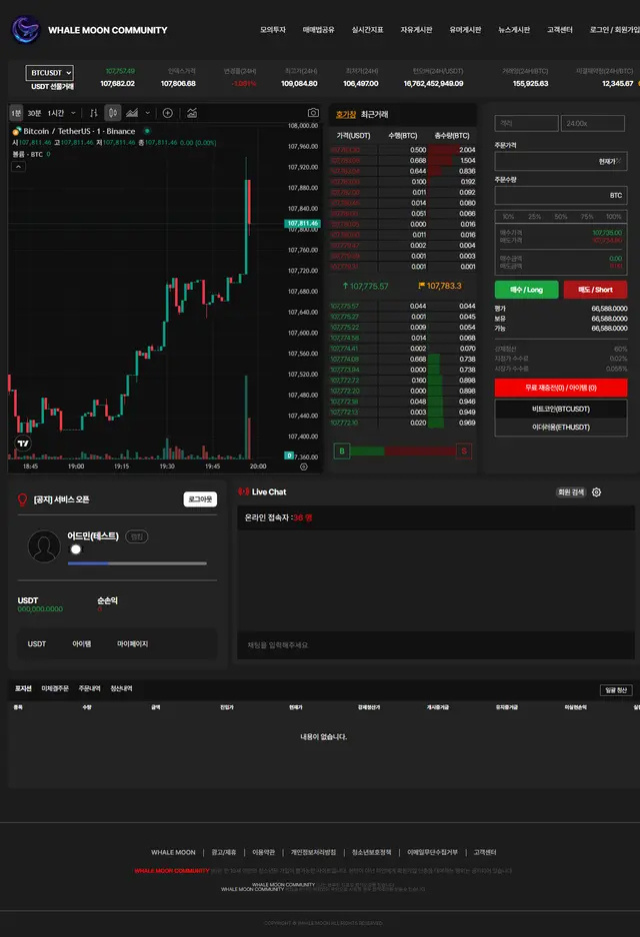Choose the 100% quantity option
The width and height of the screenshot is (640, 937).
tap(614, 216)
